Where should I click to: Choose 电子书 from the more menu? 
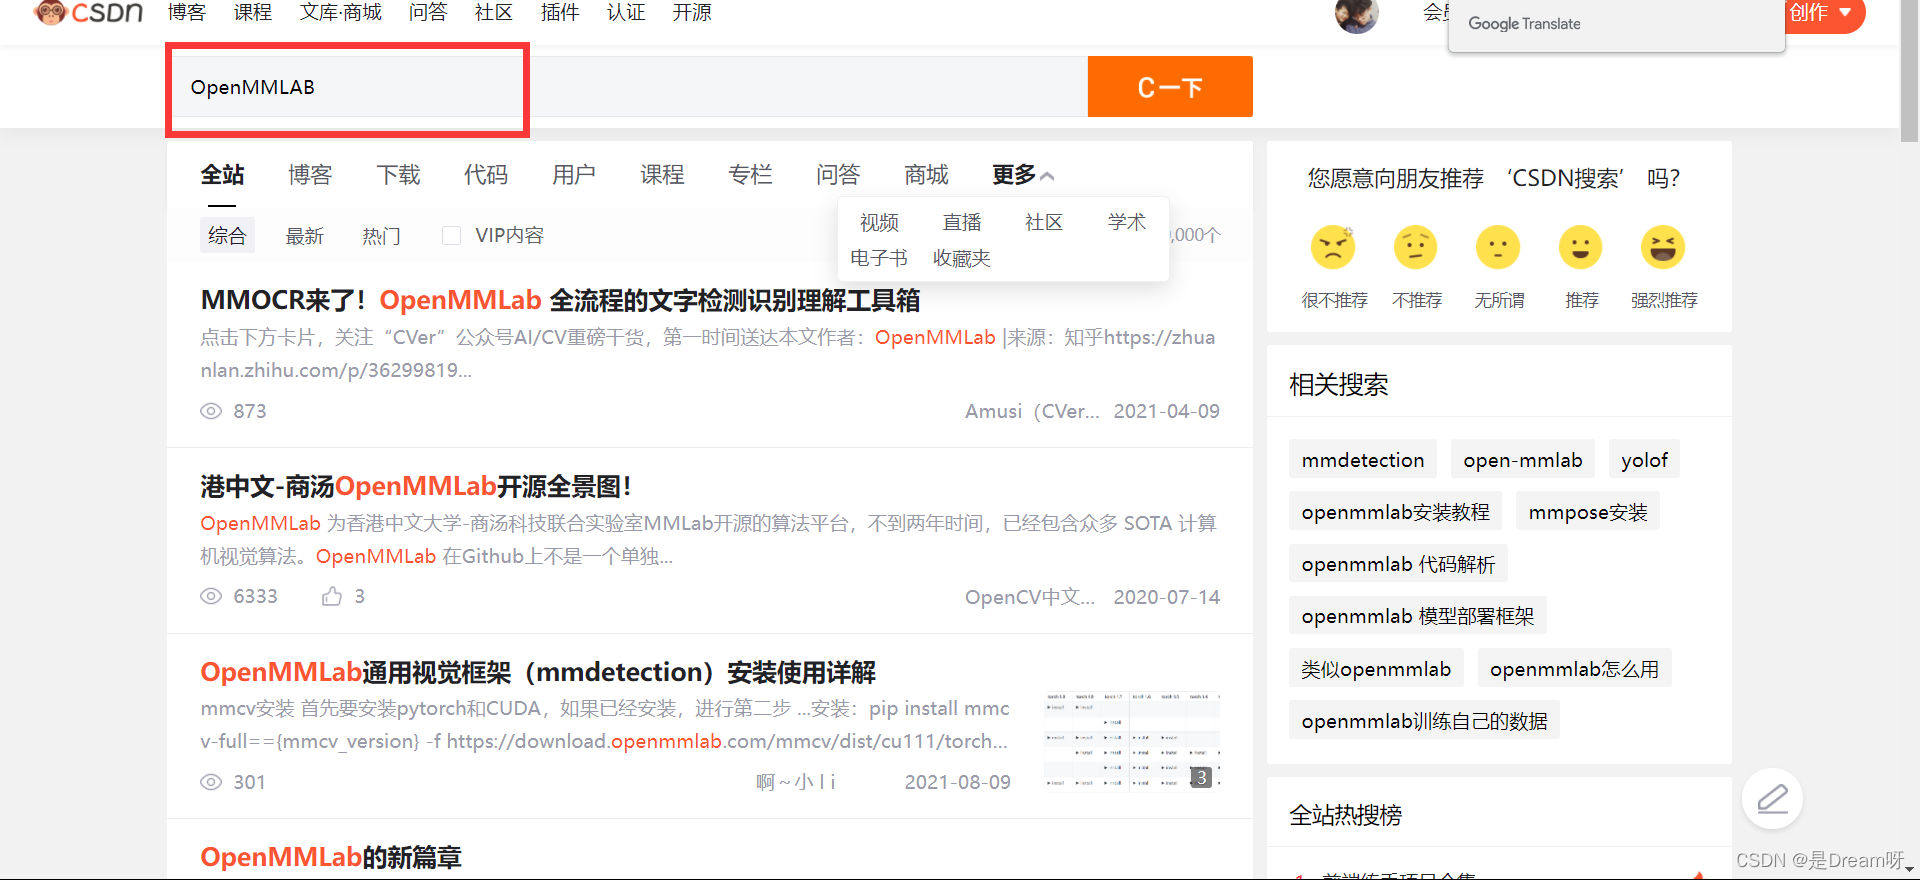(879, 258)
